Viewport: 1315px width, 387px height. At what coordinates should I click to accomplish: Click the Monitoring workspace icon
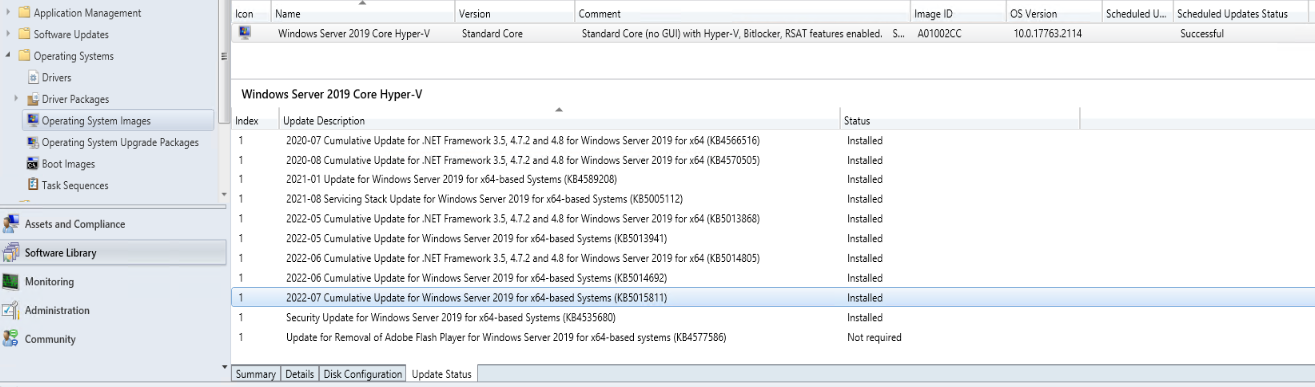[x=11, y=282]
